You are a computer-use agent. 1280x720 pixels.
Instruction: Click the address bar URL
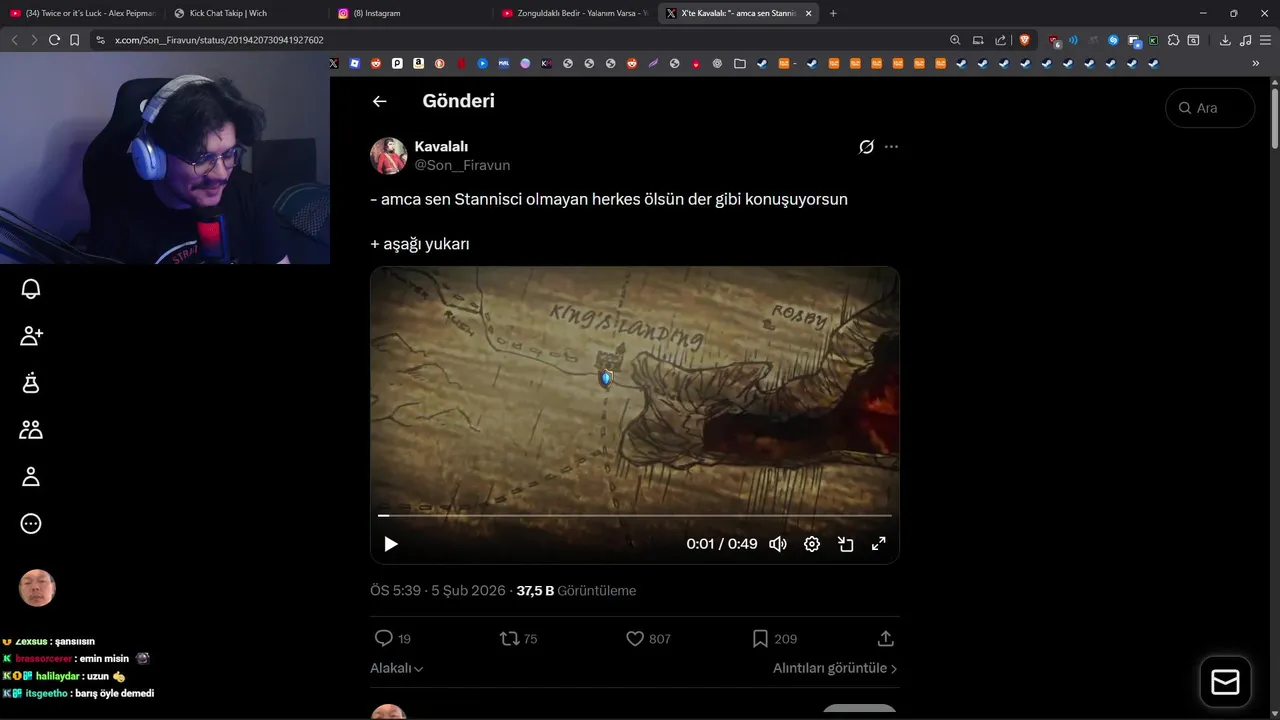(218, 40)
